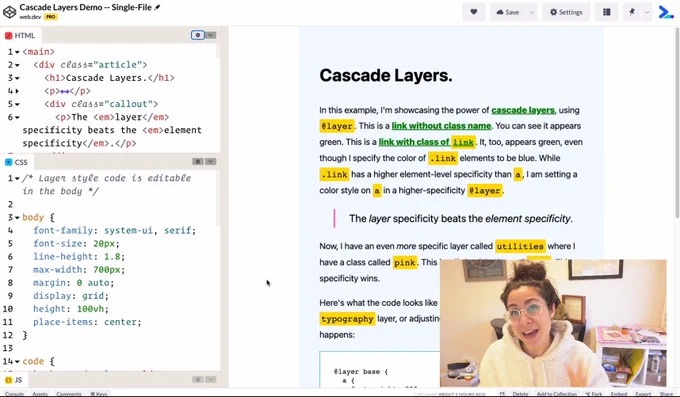
Task: Click the PRO badge
Action: click(x=51, y=17)
